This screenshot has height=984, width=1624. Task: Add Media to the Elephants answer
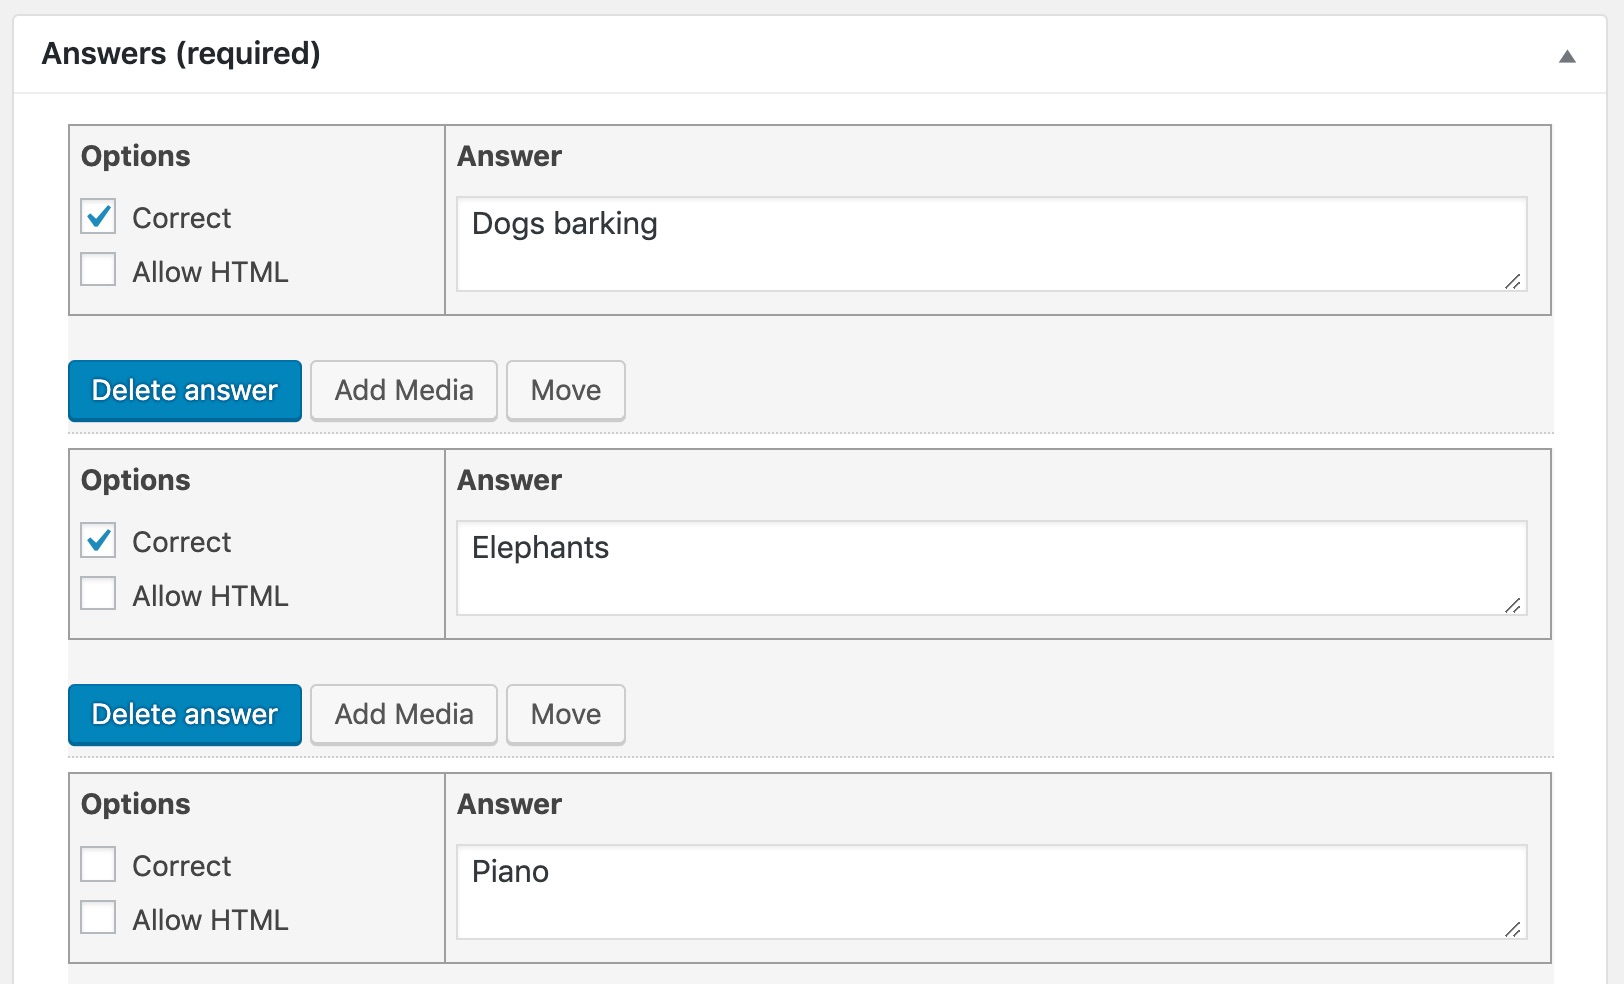[x=403, y=714]
